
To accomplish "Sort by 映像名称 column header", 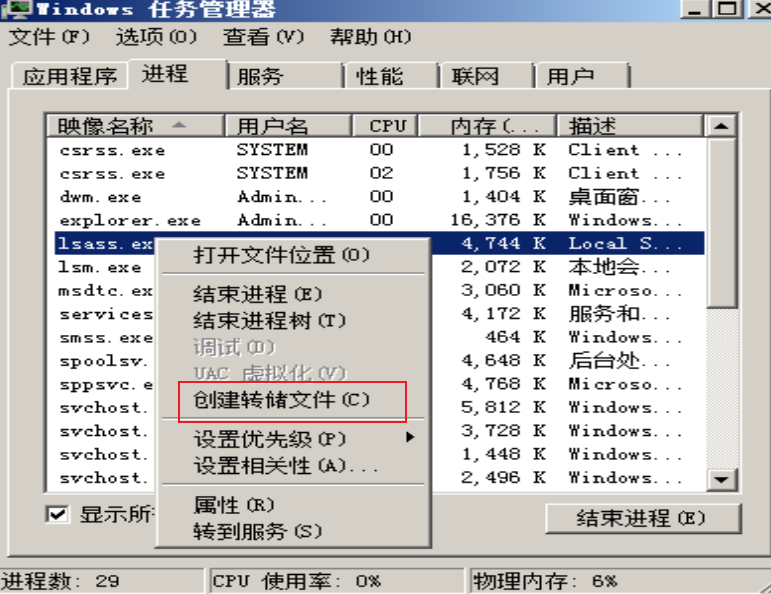I will tap(135, 126).
